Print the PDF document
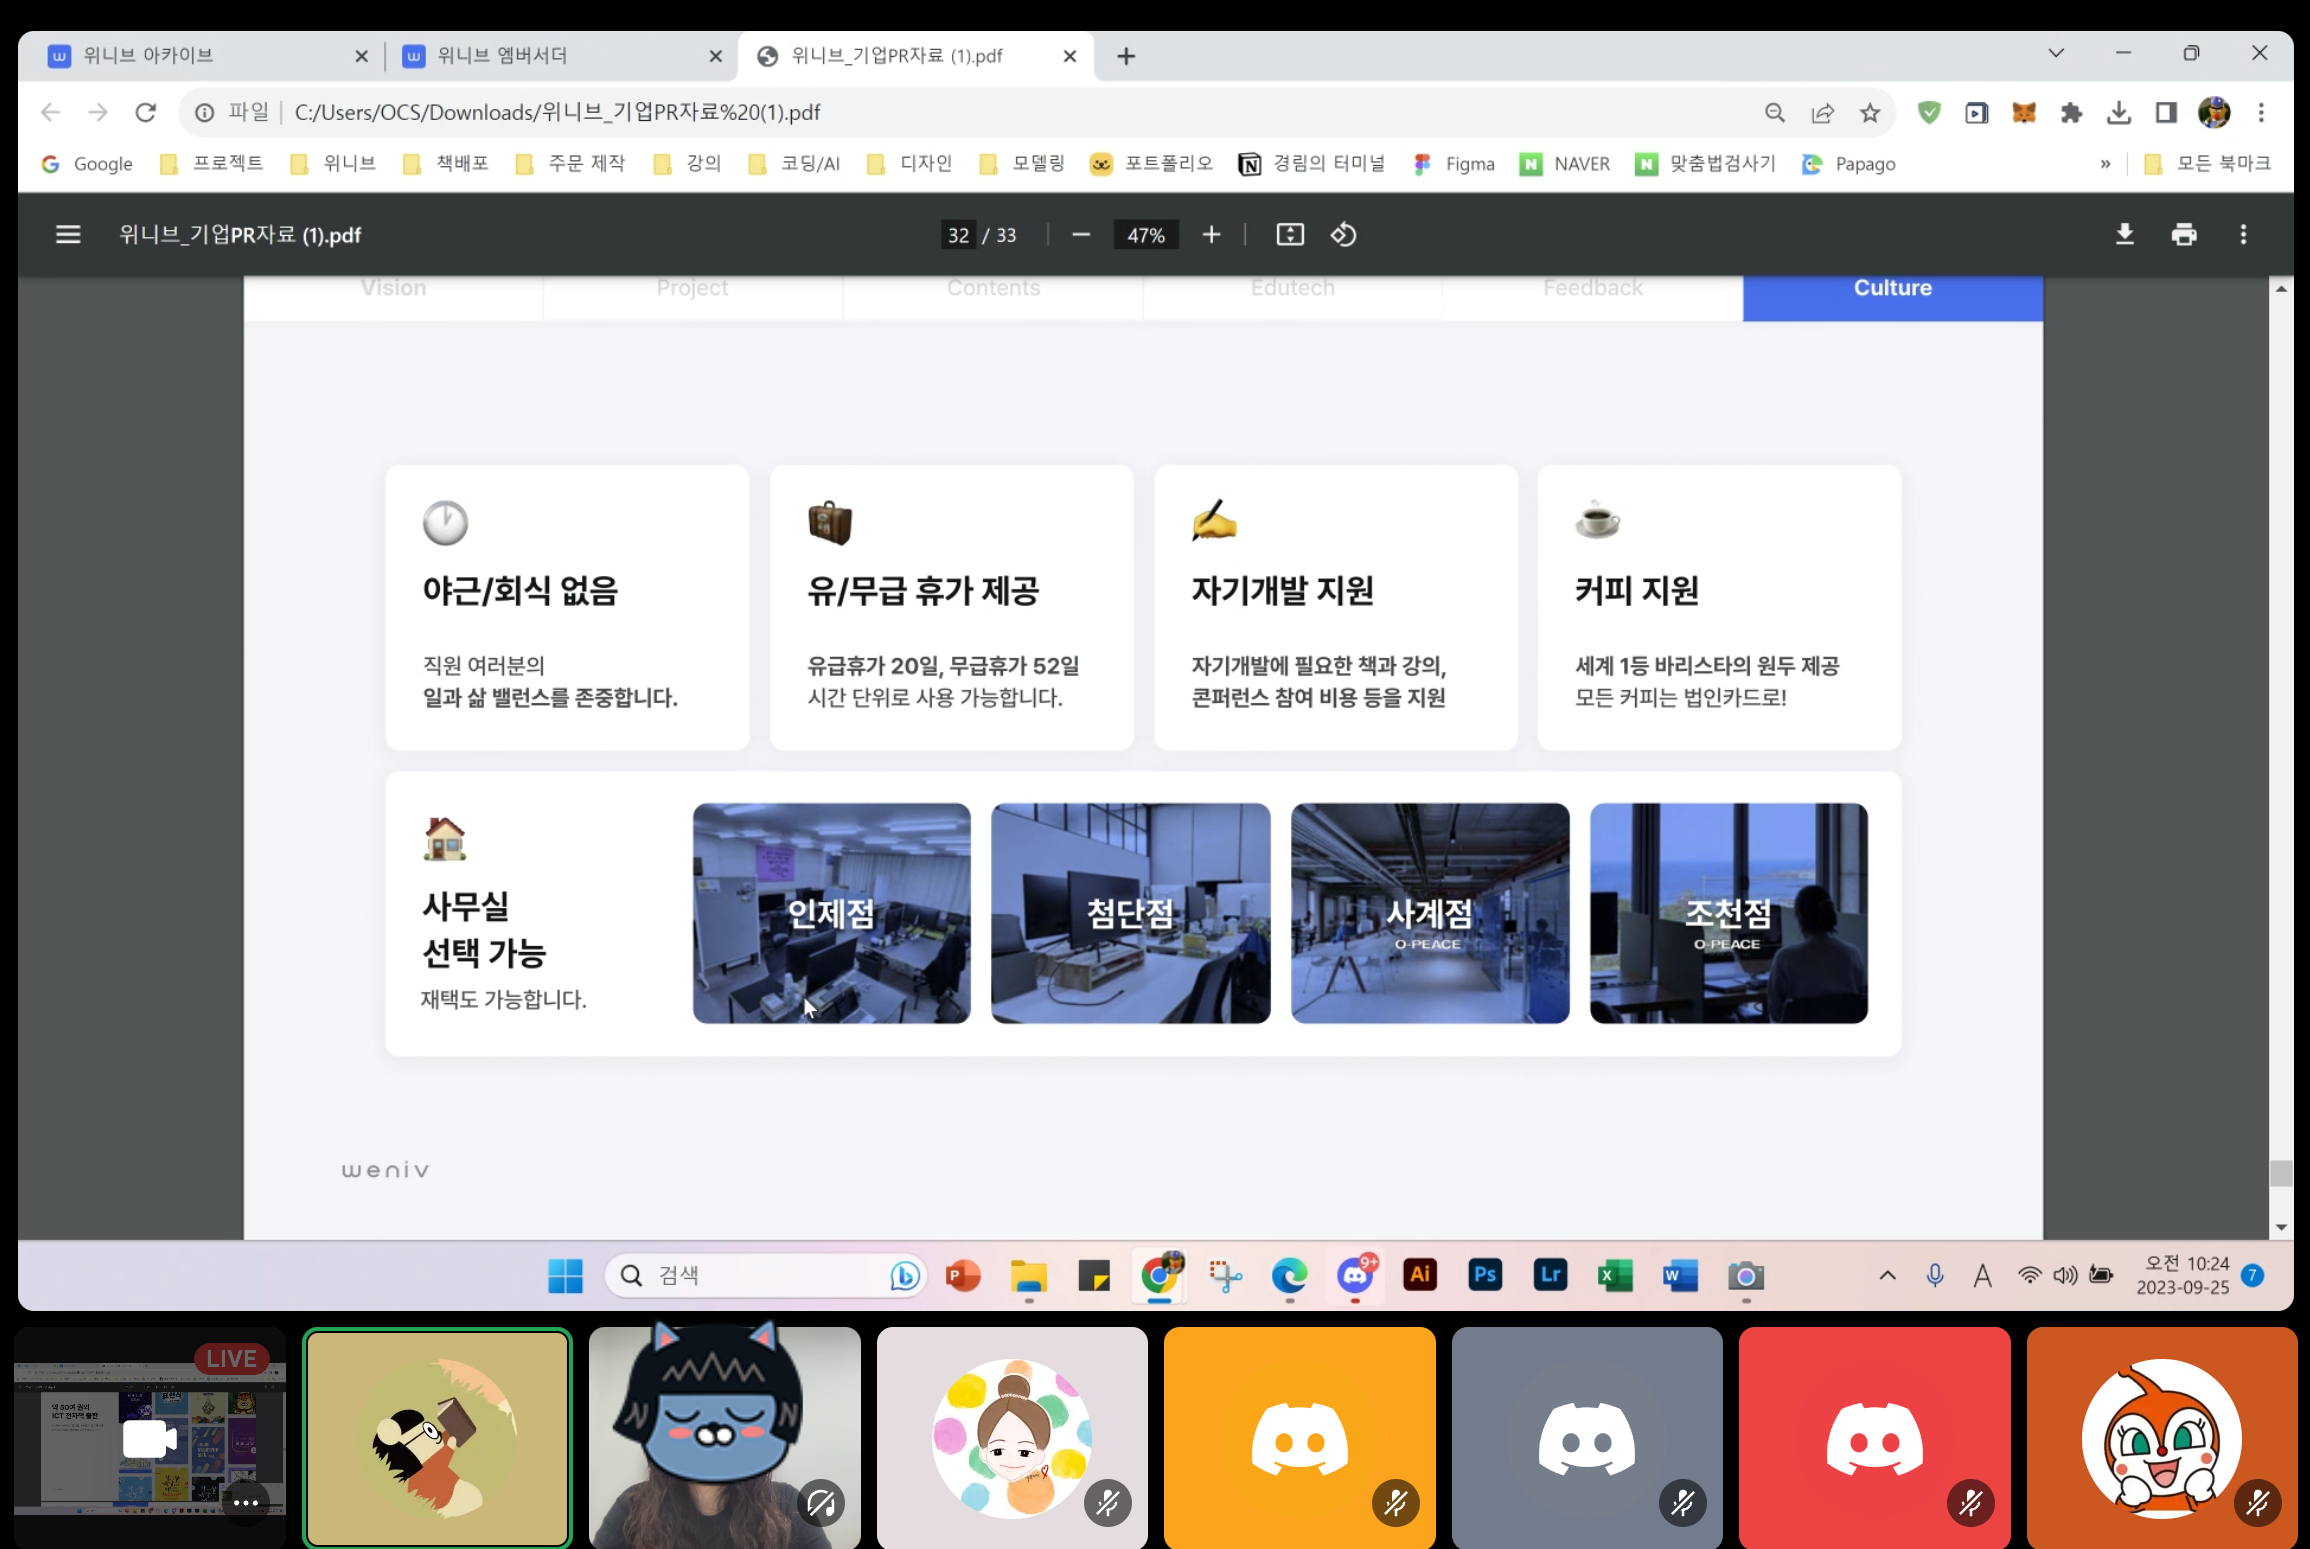2310x1549 pixels. [x=2184, y=235]
